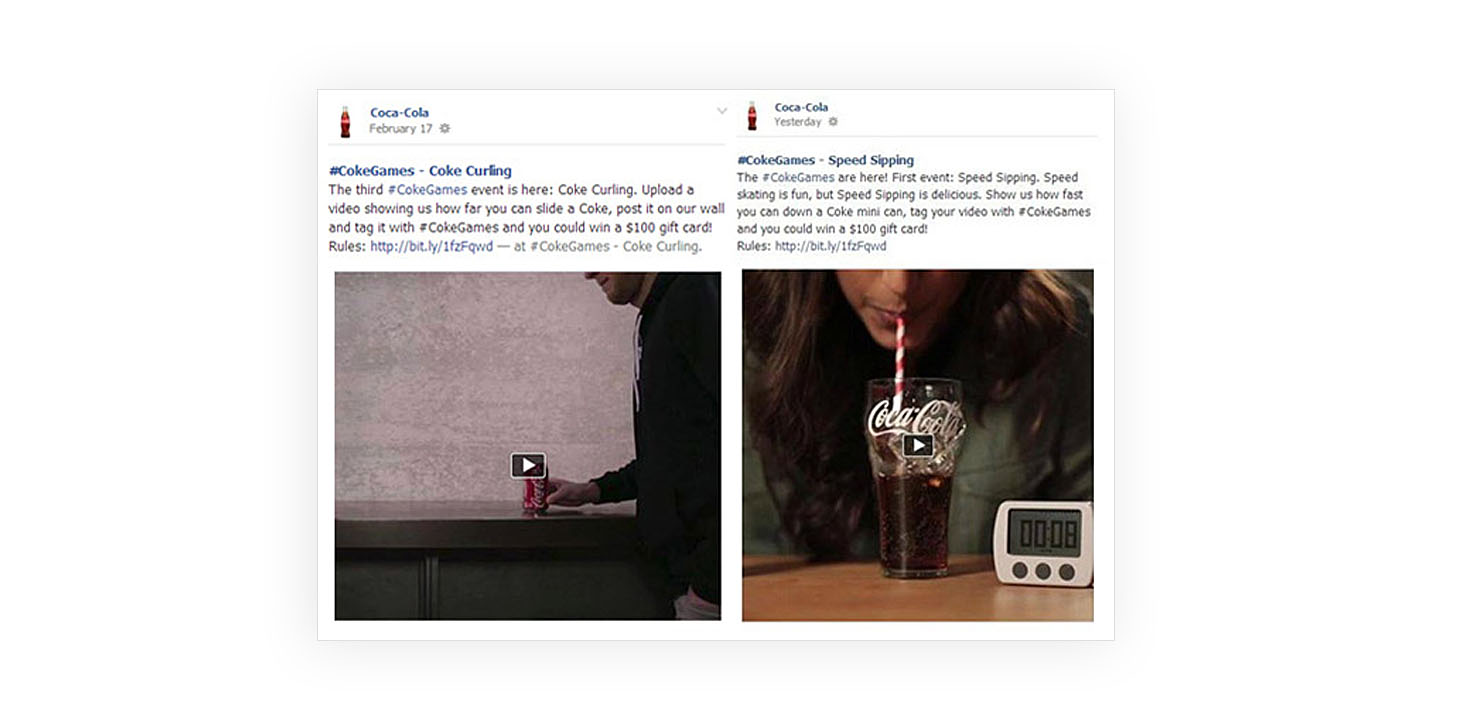1460x717 pixels.
Task: Open the dropdown chevron on the Curling post
Action: click(x=722, y=111)
